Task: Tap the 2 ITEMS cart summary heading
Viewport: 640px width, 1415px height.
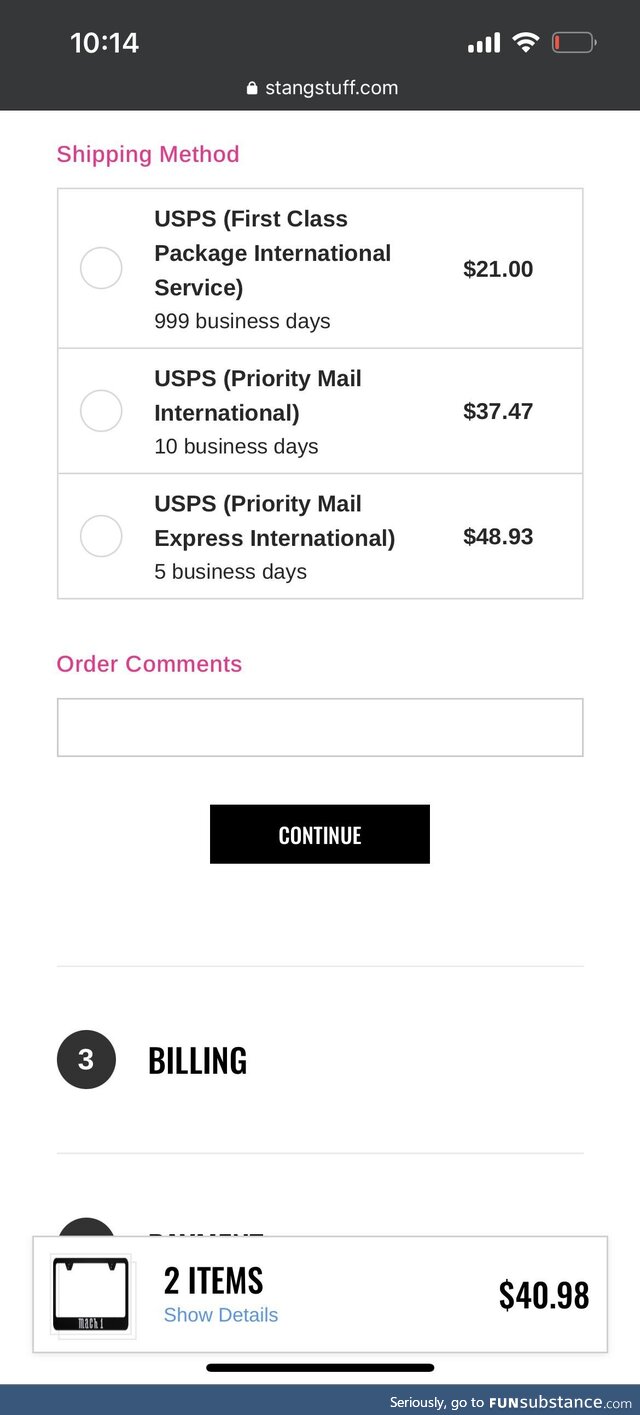Action: [213, 1280]
